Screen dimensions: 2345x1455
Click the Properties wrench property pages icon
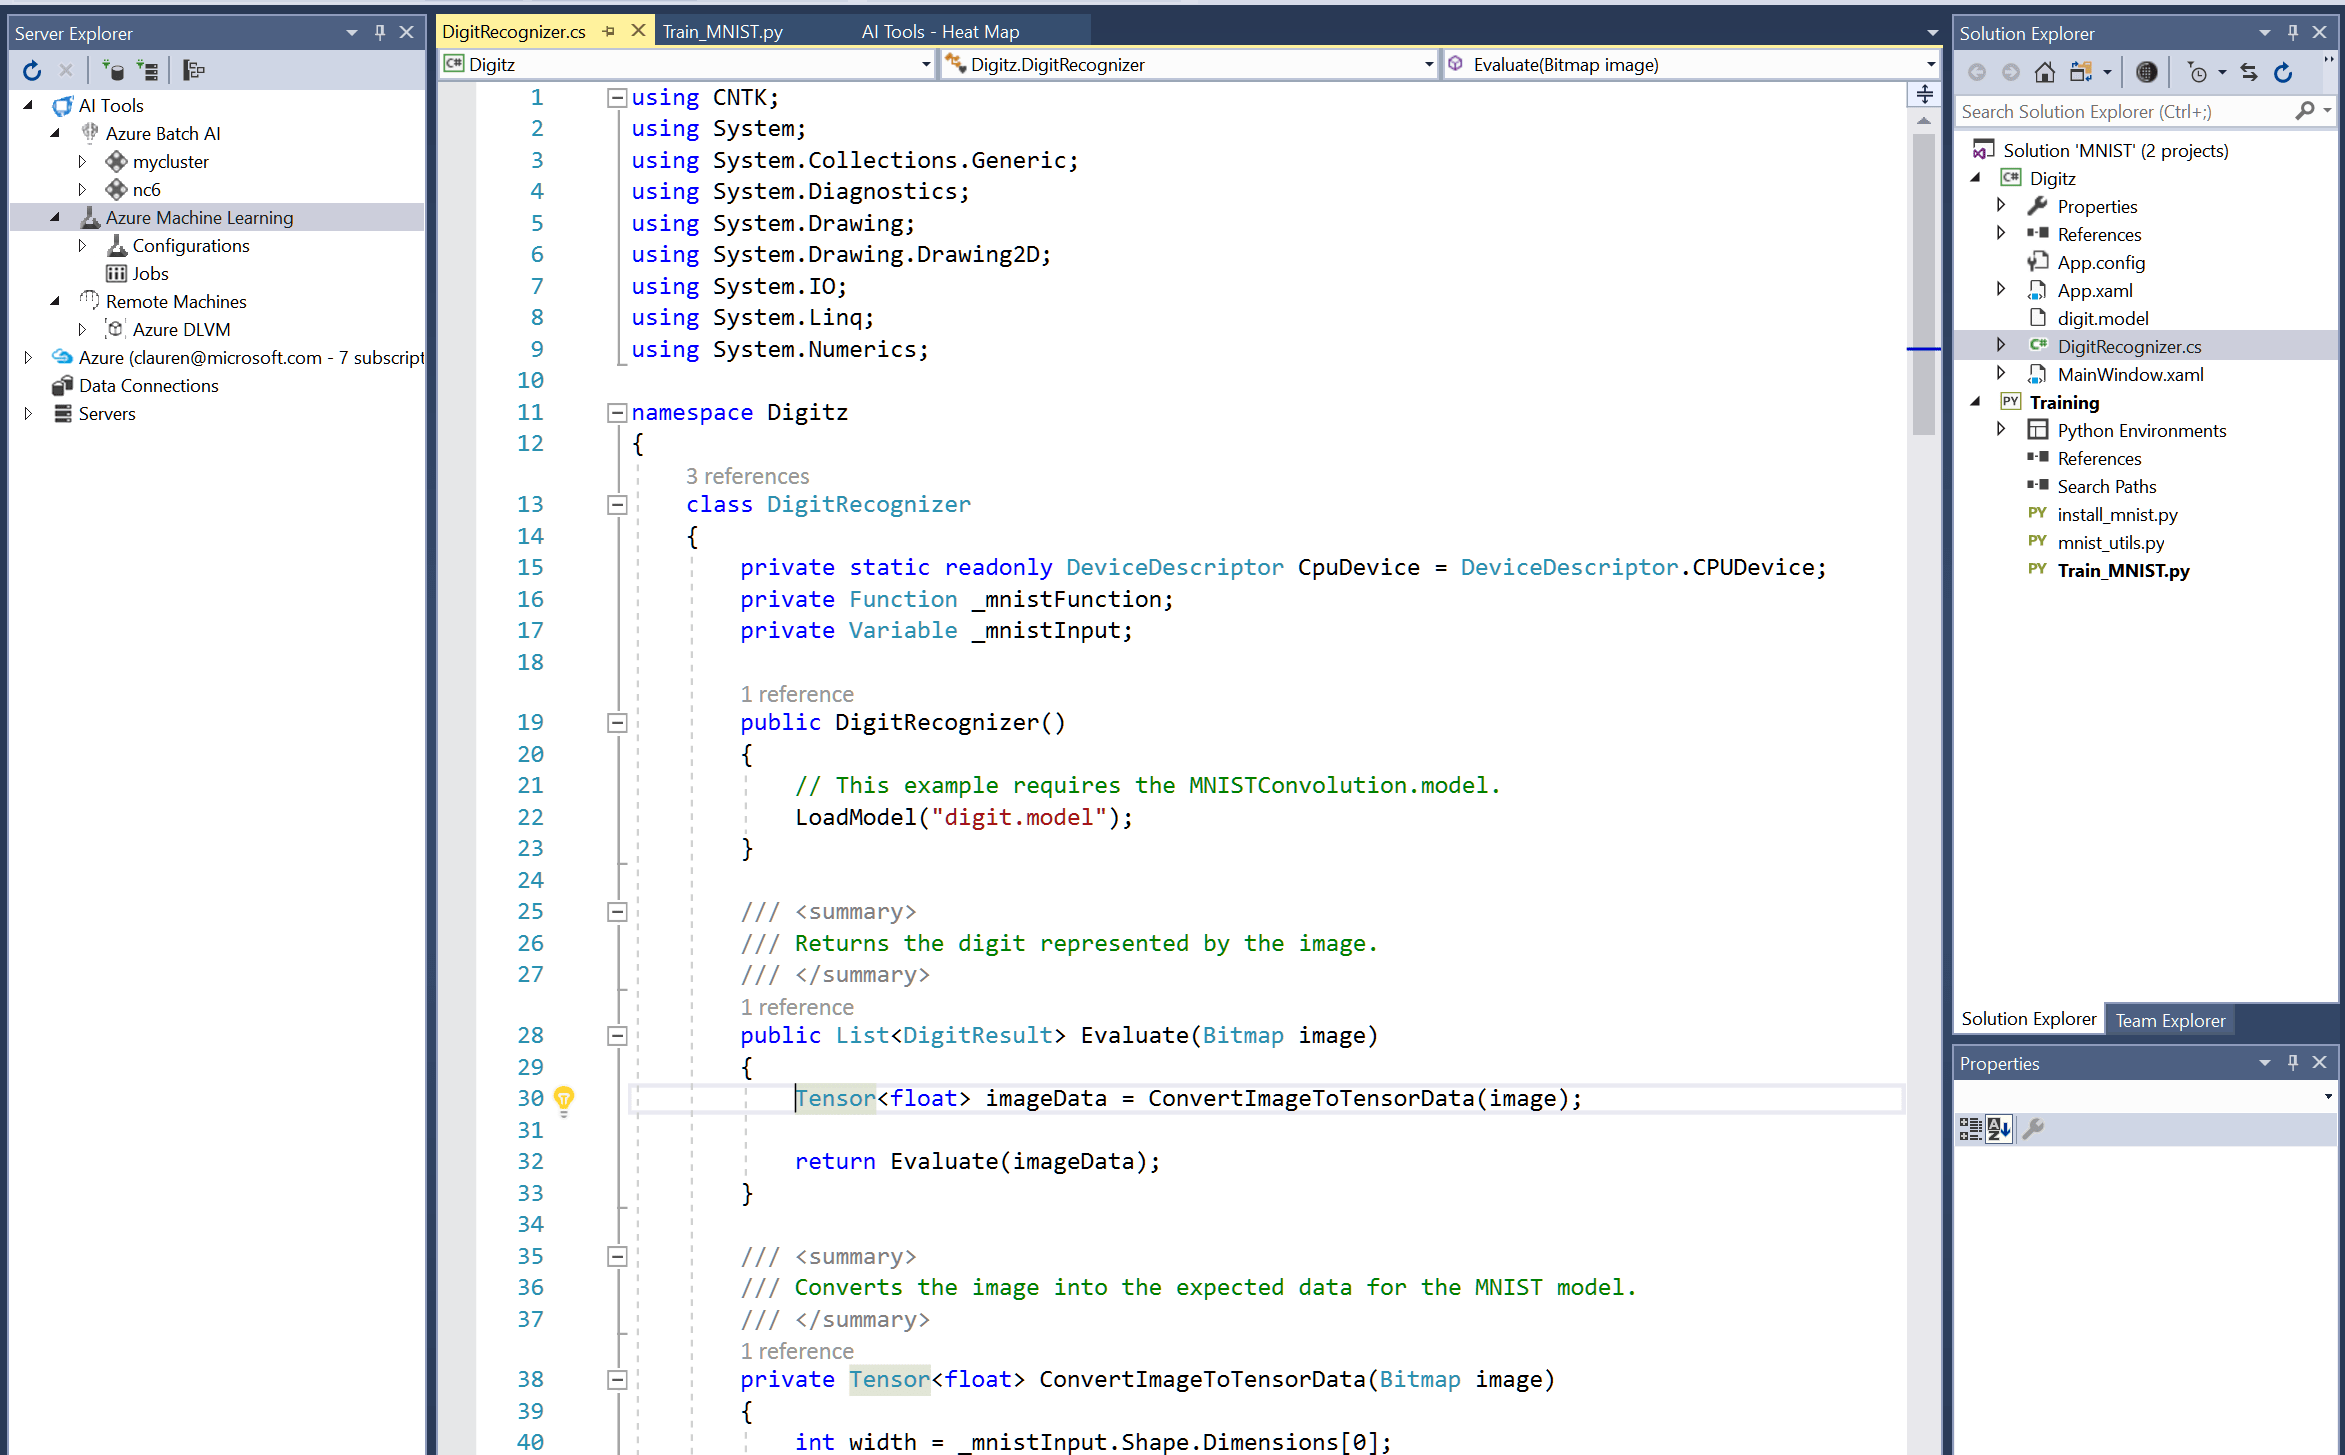tap(2033, 1129)
